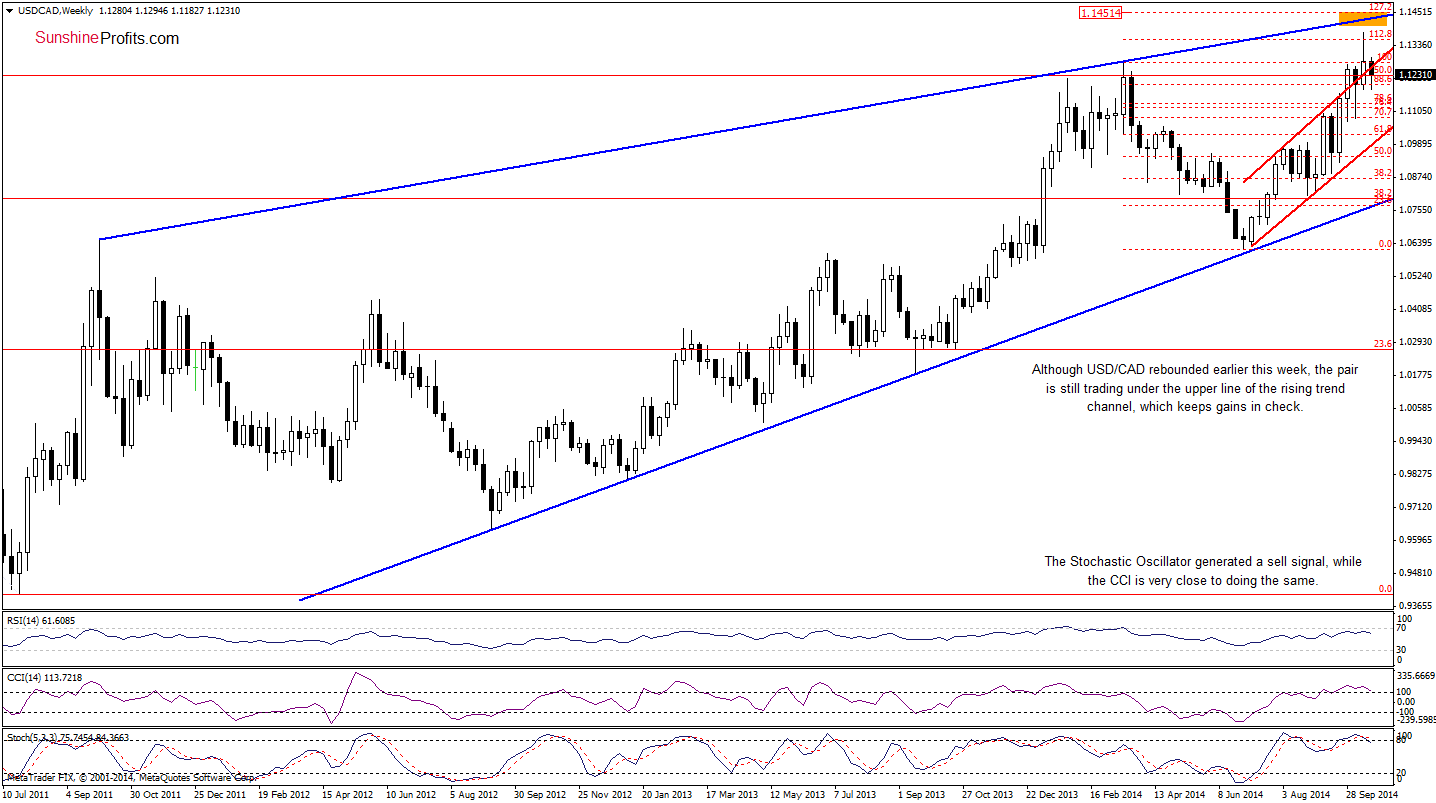Click the RSI(14) 61.6085 indicator label
The width and height of the screenshot is (1436, 803).
[x=41, y=621]
